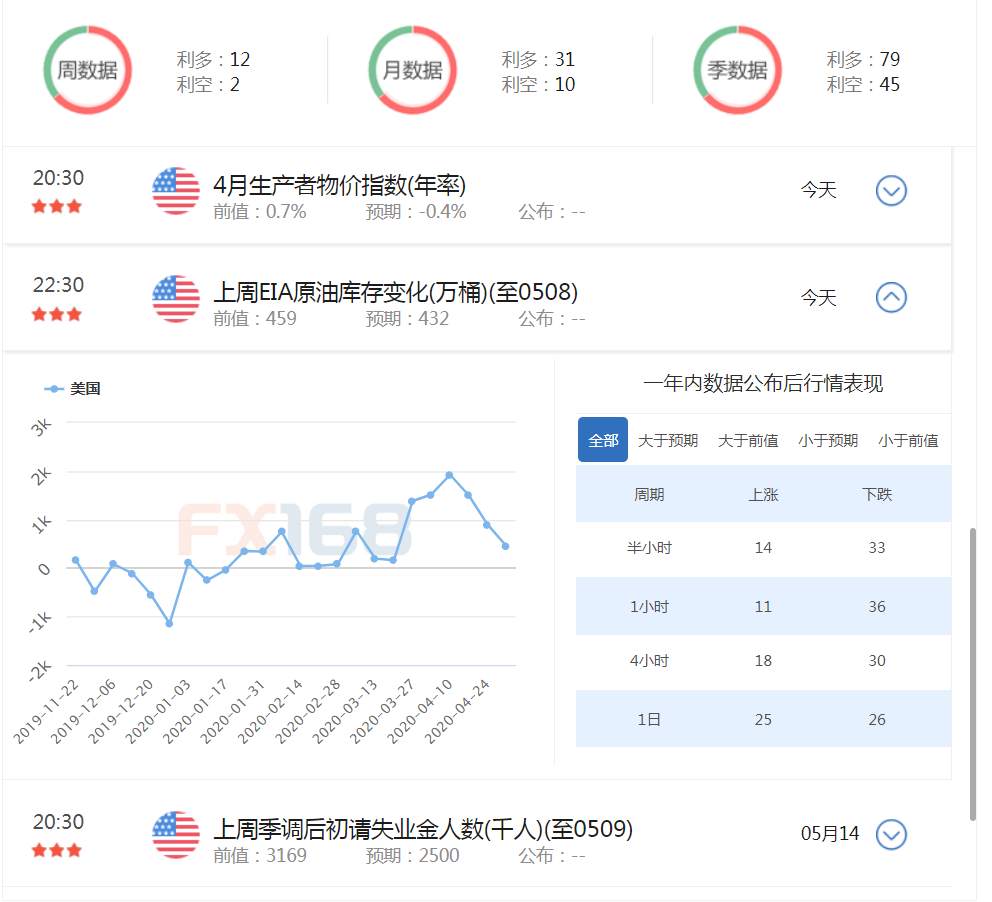Screen dimensions: 992x902
Task: Click 前值:459 text
Action: pos(255,318)
